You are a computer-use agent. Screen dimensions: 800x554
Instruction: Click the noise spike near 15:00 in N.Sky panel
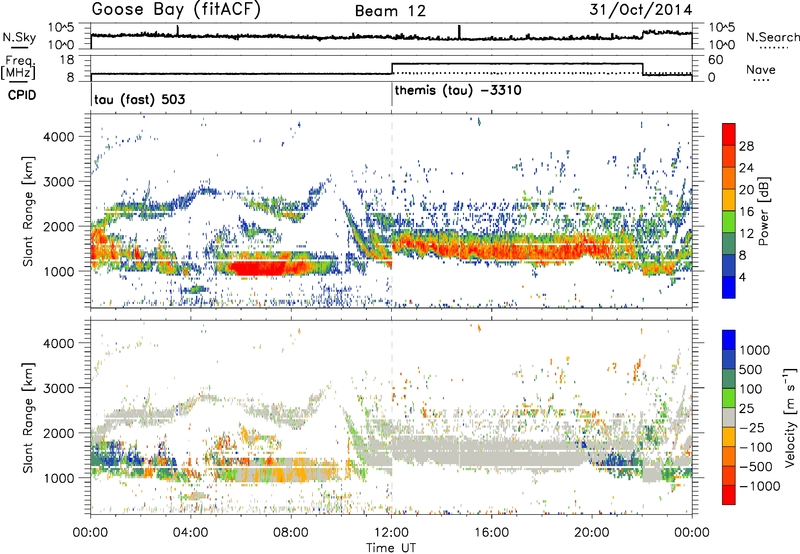(459, 32)
